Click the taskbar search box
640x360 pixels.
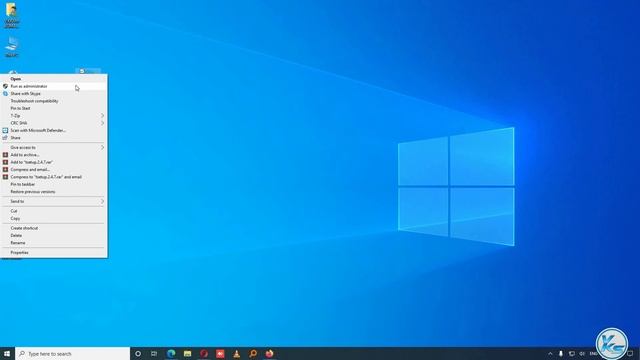pyautogui.click(x=73, y=353)
